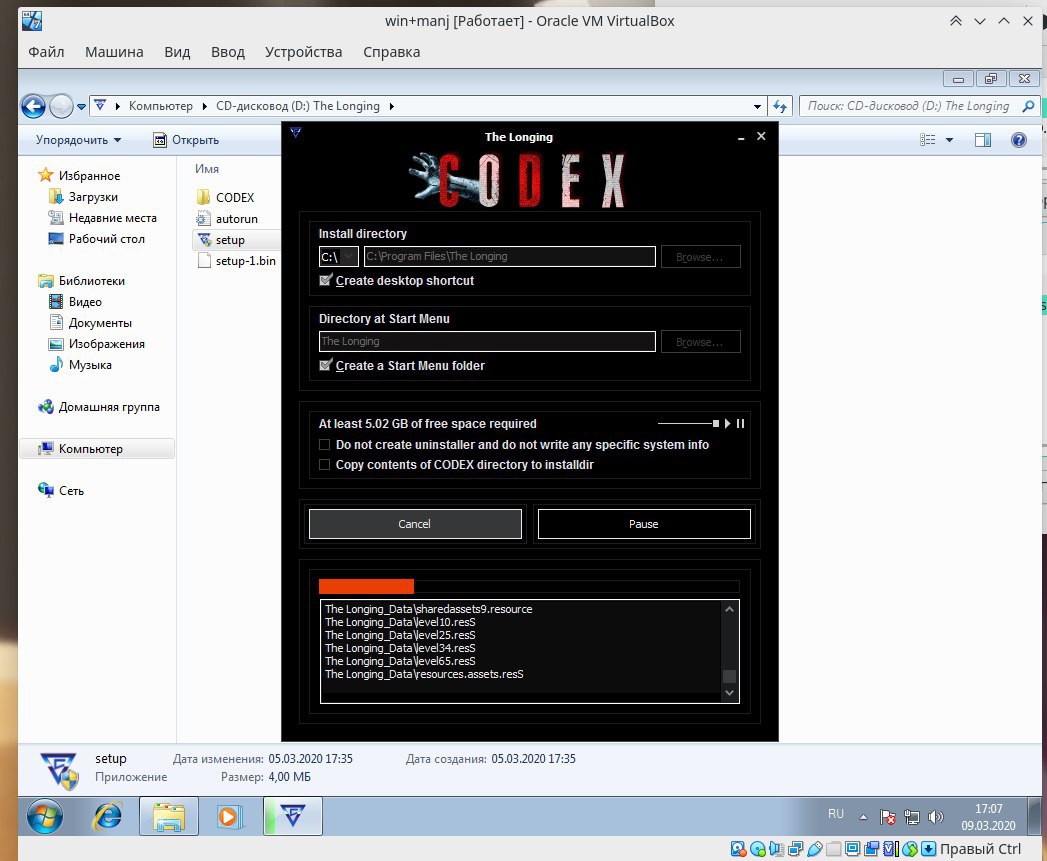Switch to Windows Explorer on the taskbar
This screenshot has height=861, width=1047.
click(x=169, y=816)
